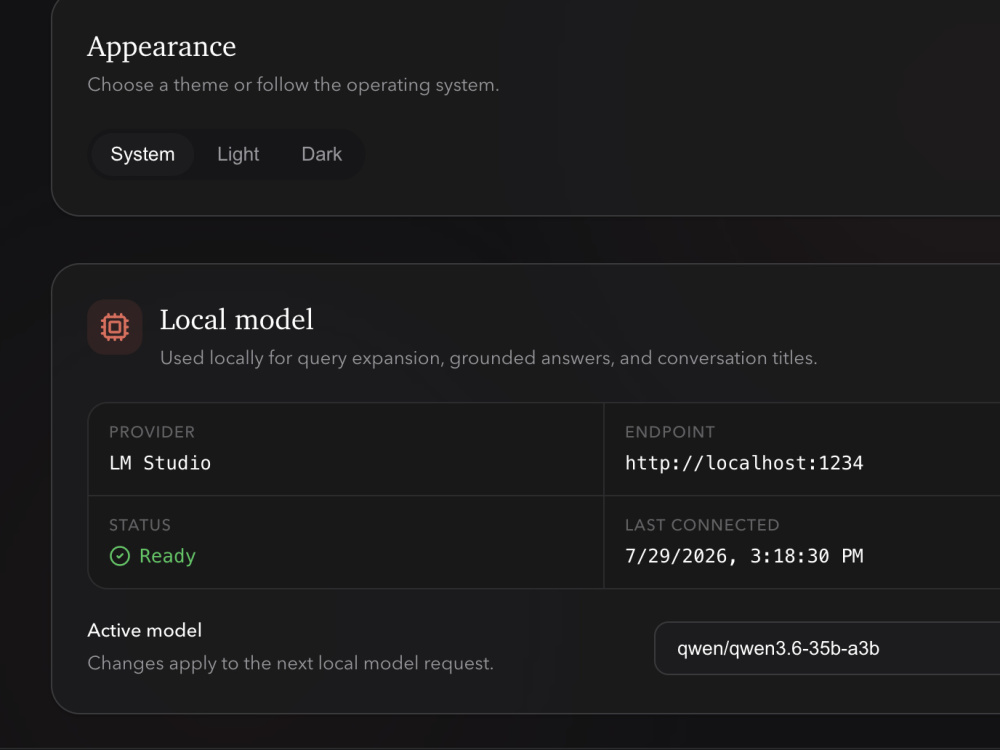Click the Local model chip icon
The height and width of the screenshot is (750, 1000).
point(115,327)
